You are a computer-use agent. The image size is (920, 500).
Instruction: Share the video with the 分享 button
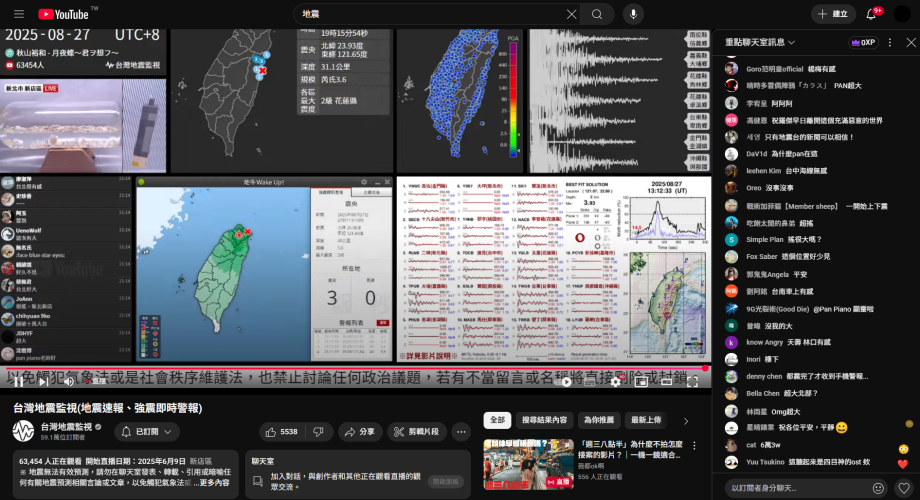tap(360, 432)
